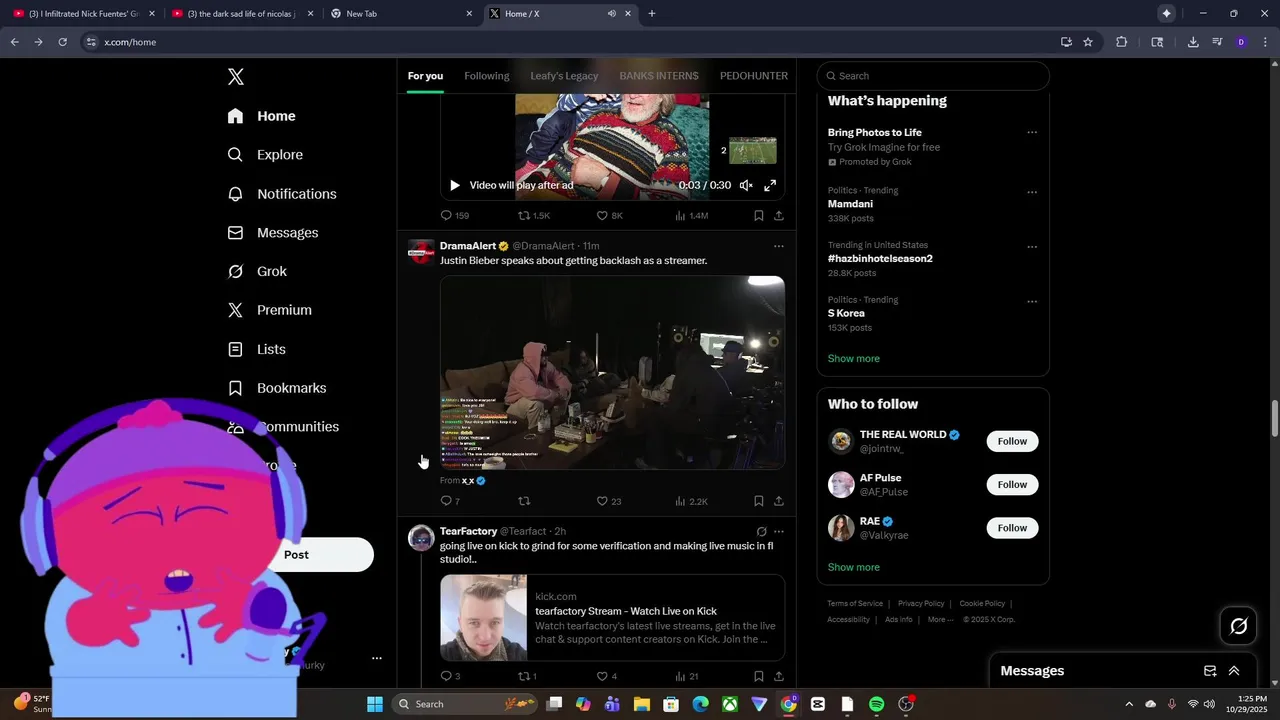This screenshot has width=1280, height=720.
Task: View DramaAlert post 2.2K views analytics
Action: click(x=691, y=502)
